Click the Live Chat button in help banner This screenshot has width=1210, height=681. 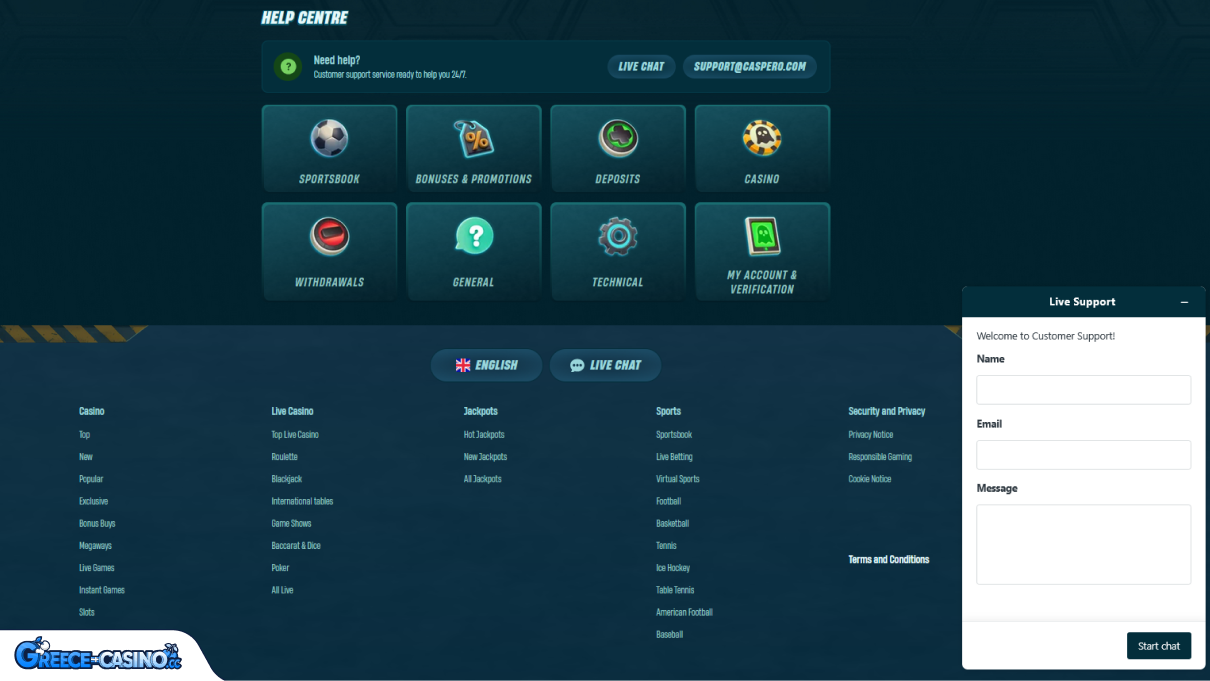[x=641, y=67]
